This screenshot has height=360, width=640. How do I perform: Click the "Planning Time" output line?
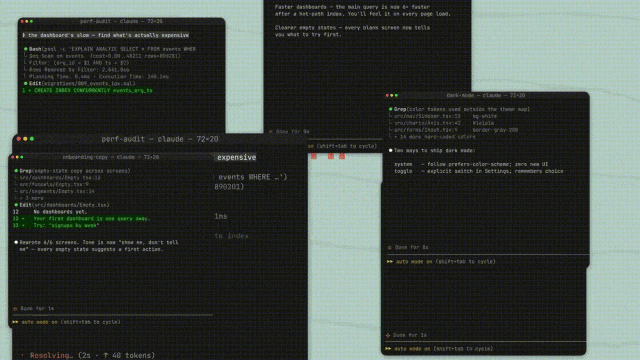coord(96,77)
